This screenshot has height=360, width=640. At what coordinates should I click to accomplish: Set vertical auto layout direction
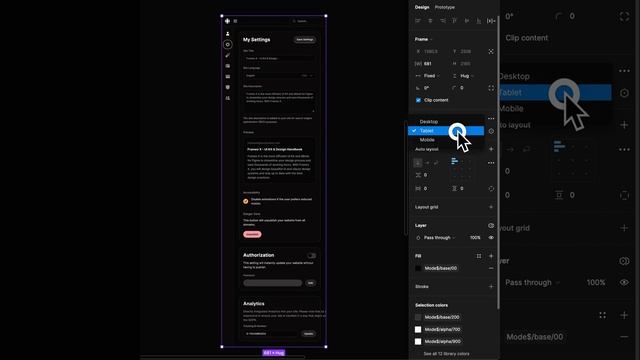[x=418, y=163]
